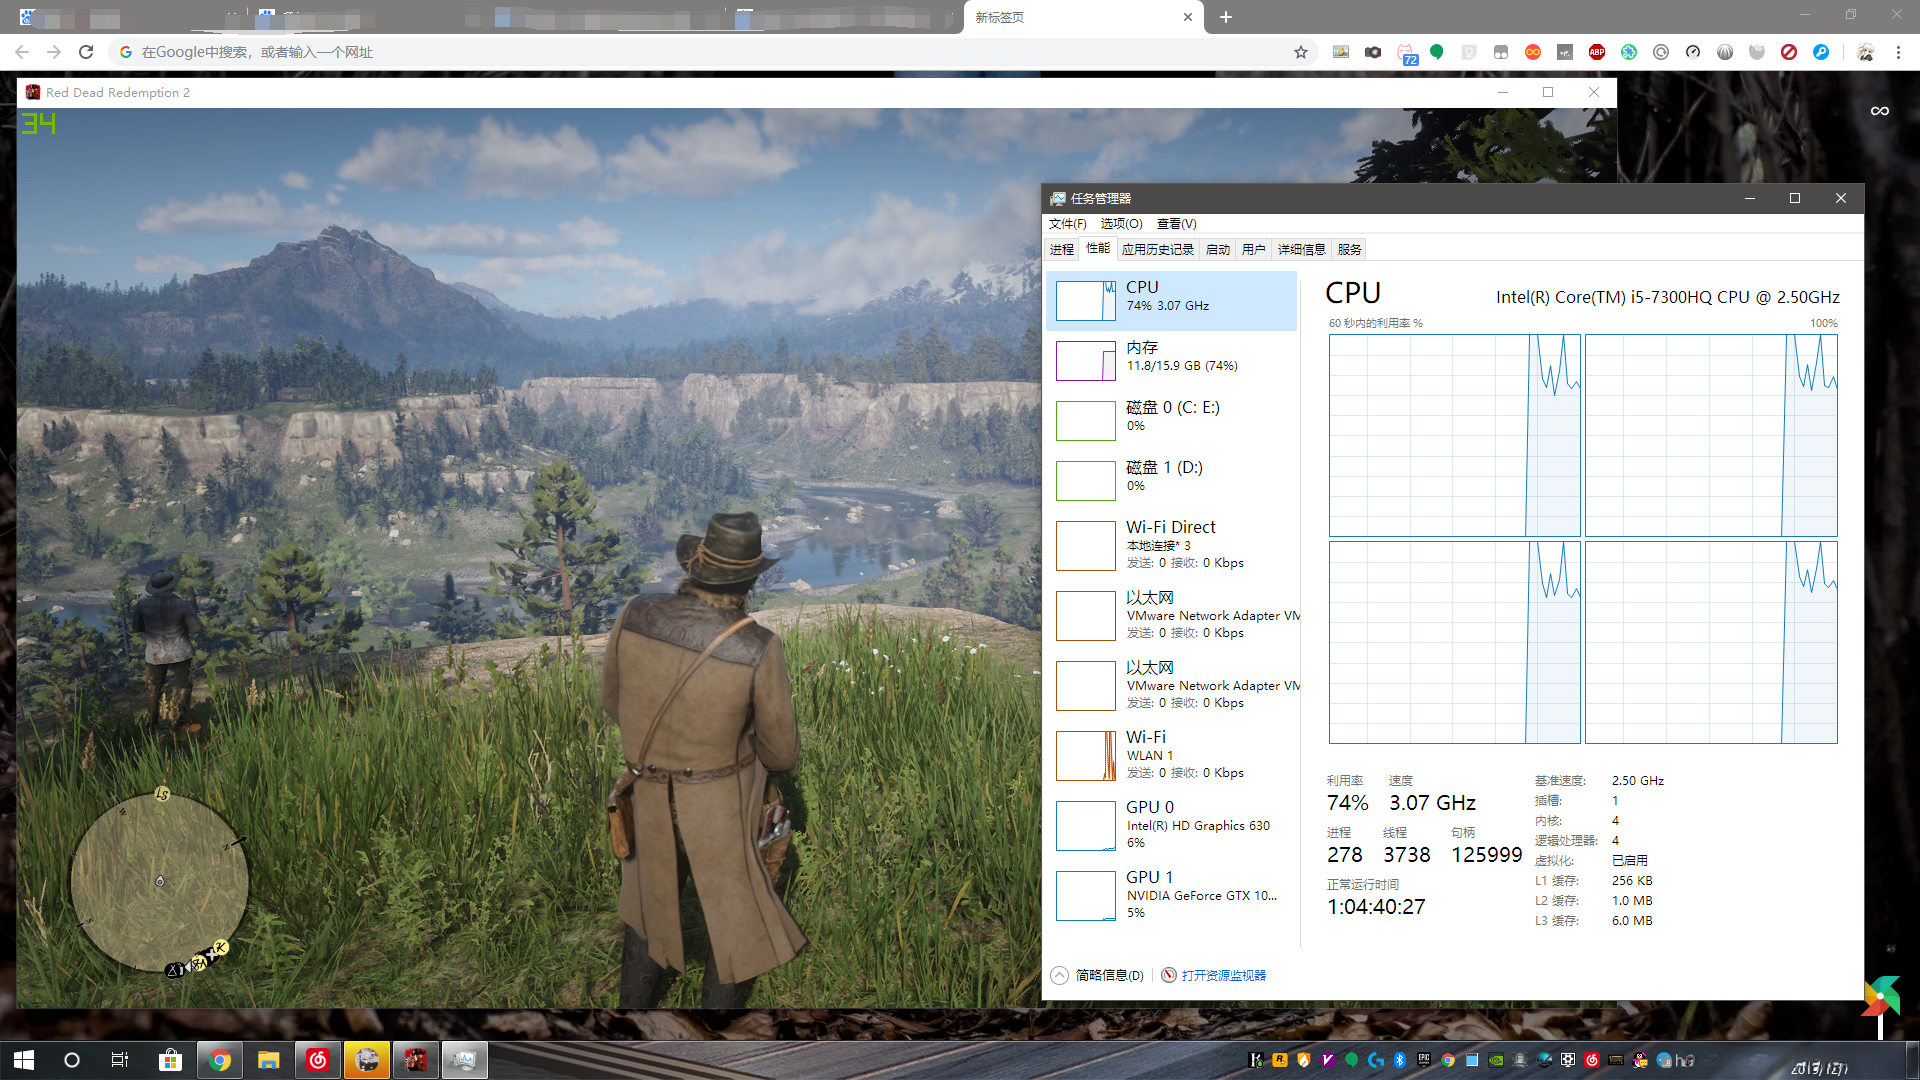Image resolution: width=1920 pixels, height=1080 pixels.
Task: Open the View (查看) menu
Action: pos(1176,224)
